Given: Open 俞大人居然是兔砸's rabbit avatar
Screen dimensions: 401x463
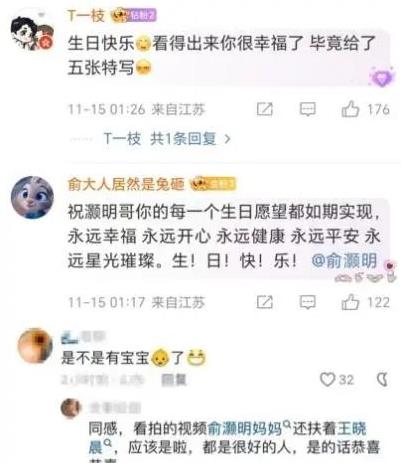Looking at the screenshot, I should pyautogui.click(x=32, y=197).
